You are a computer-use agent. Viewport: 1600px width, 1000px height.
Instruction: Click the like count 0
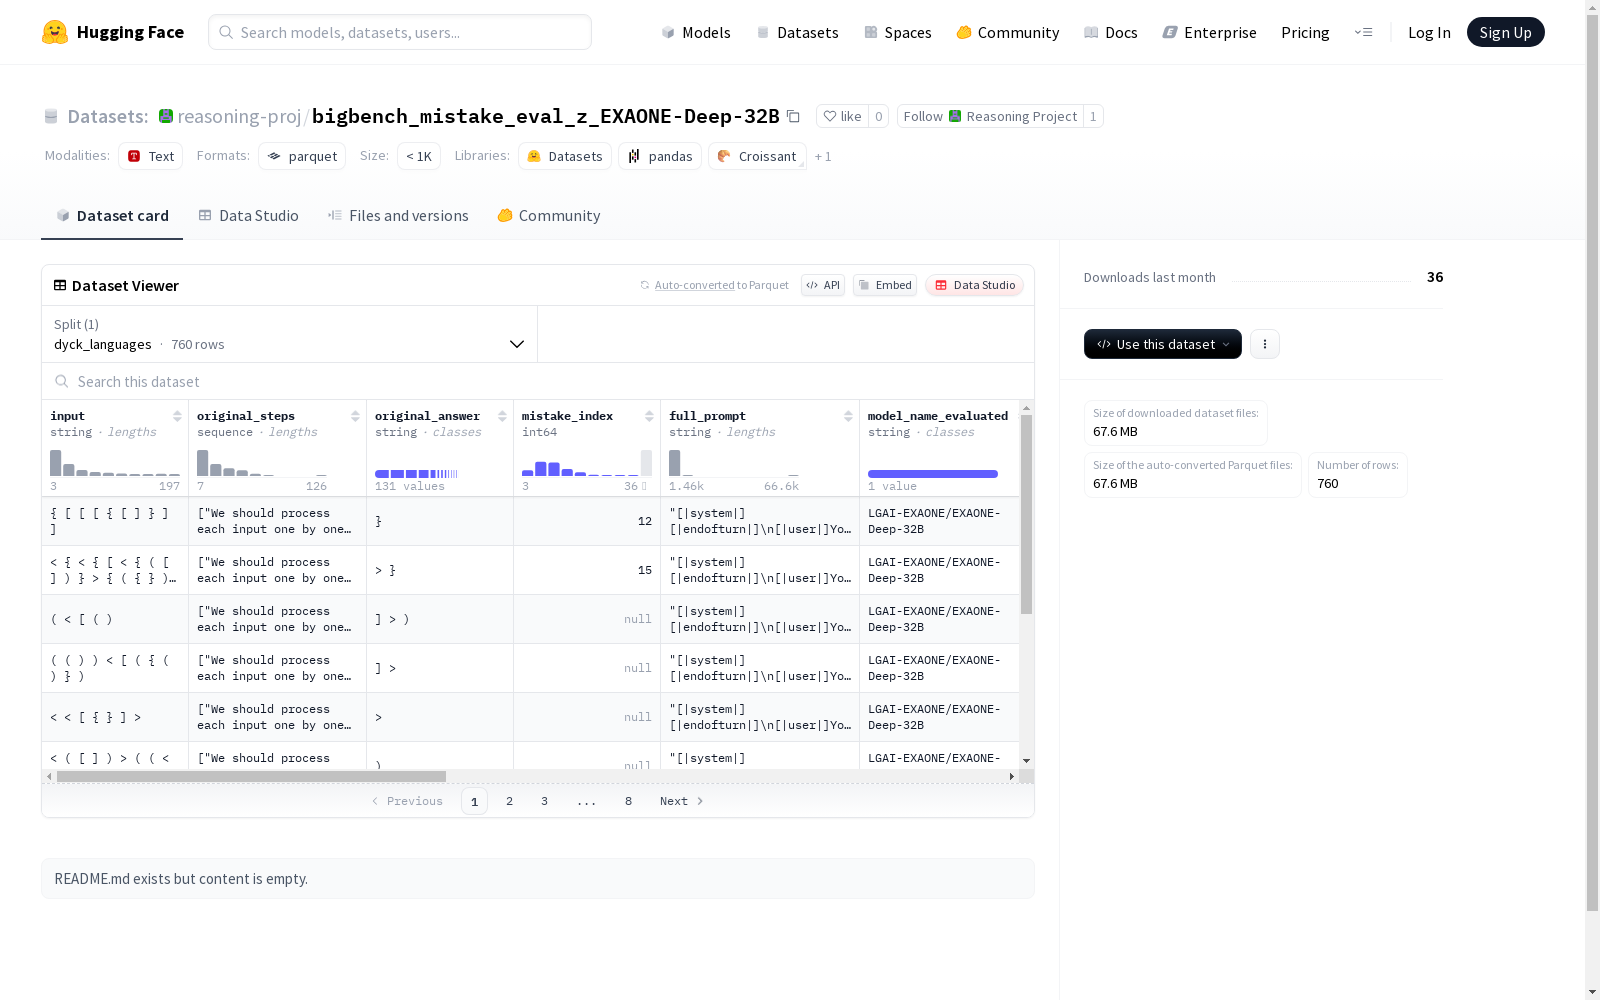click(x=878, y=116)
